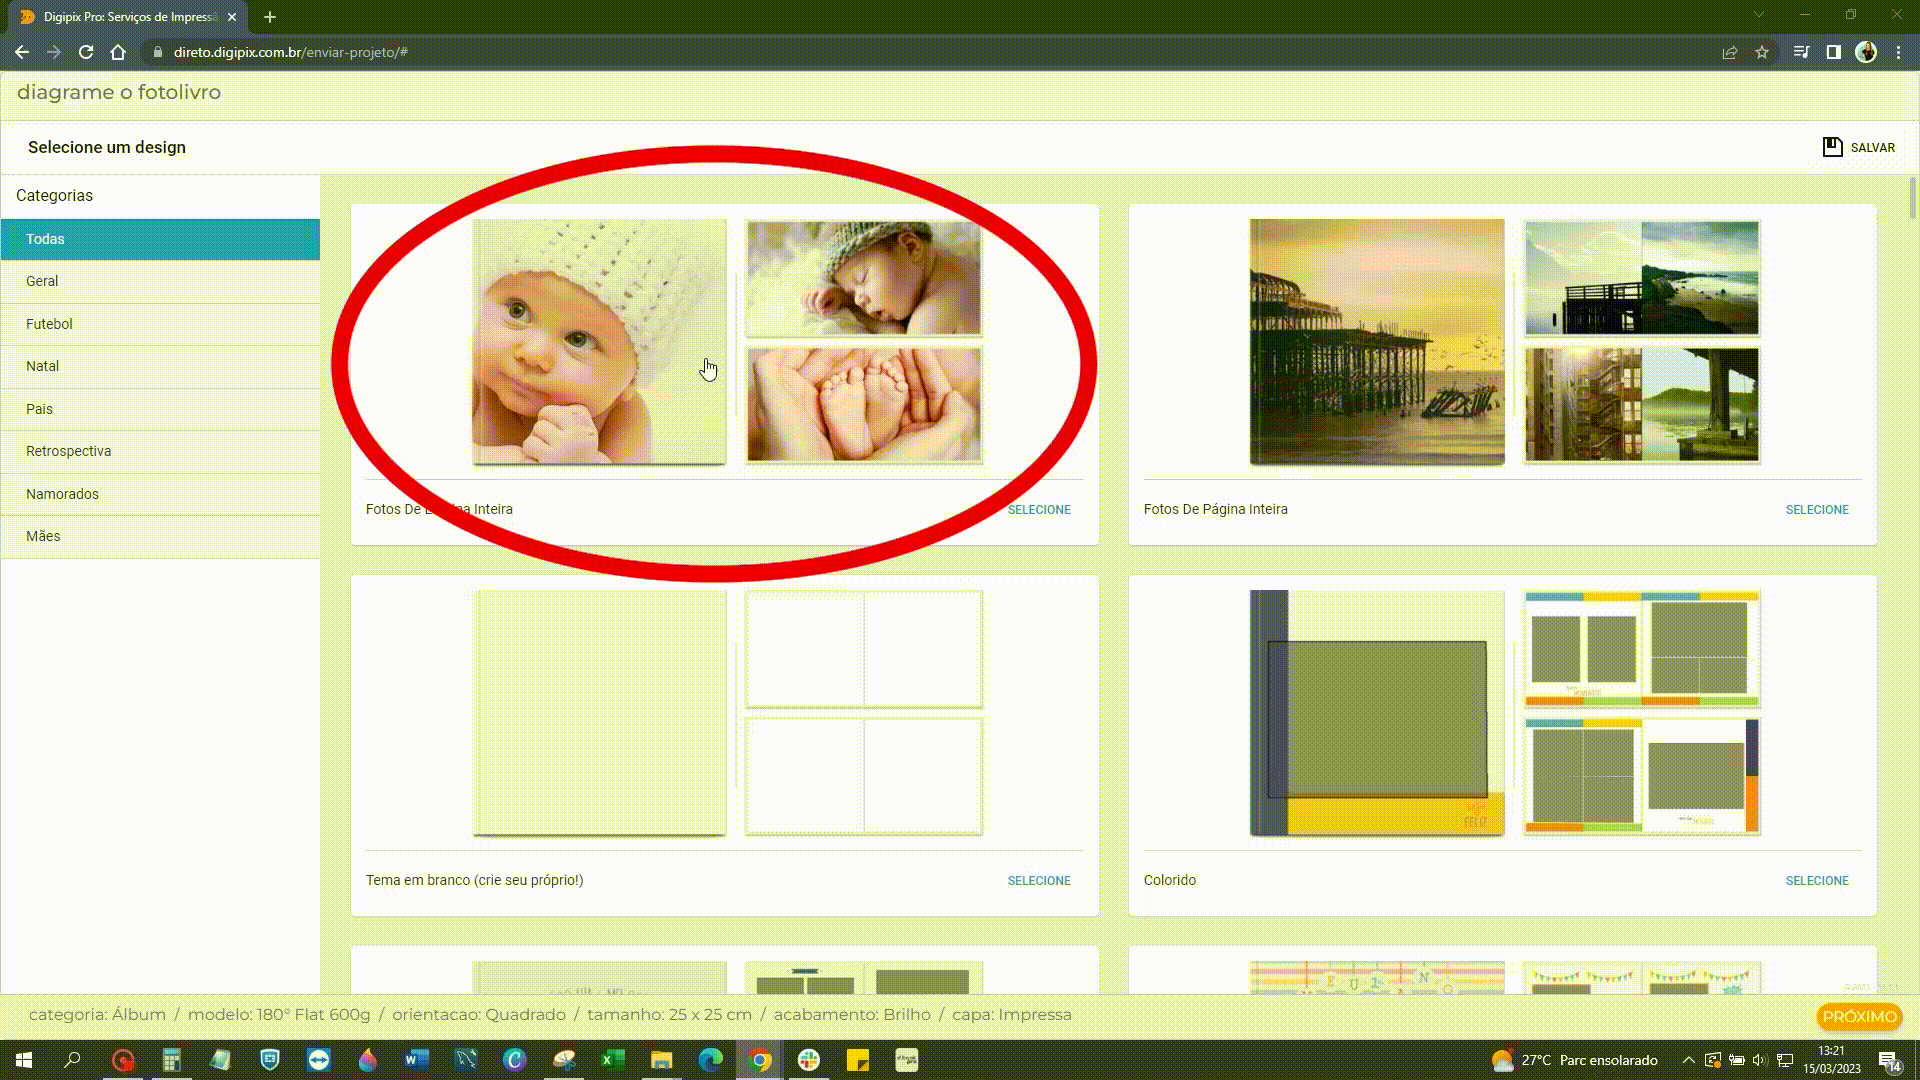Open the Windows Start menu
Screen dimensions: 1920x1080
(24, 1060)
